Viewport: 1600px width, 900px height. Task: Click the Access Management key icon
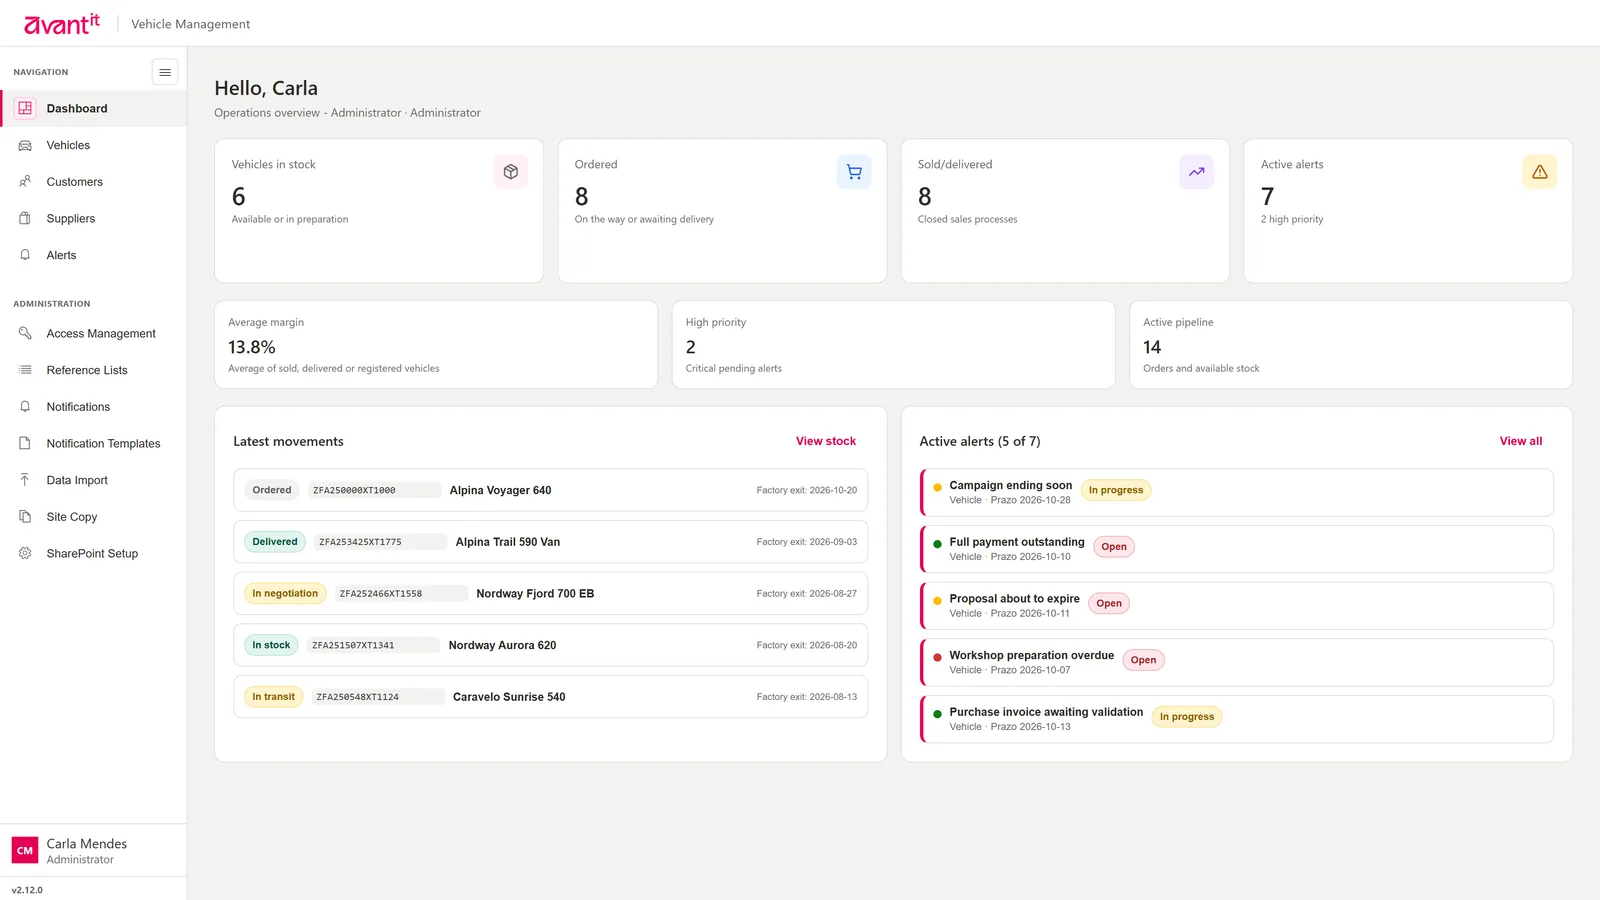[25, 333]
